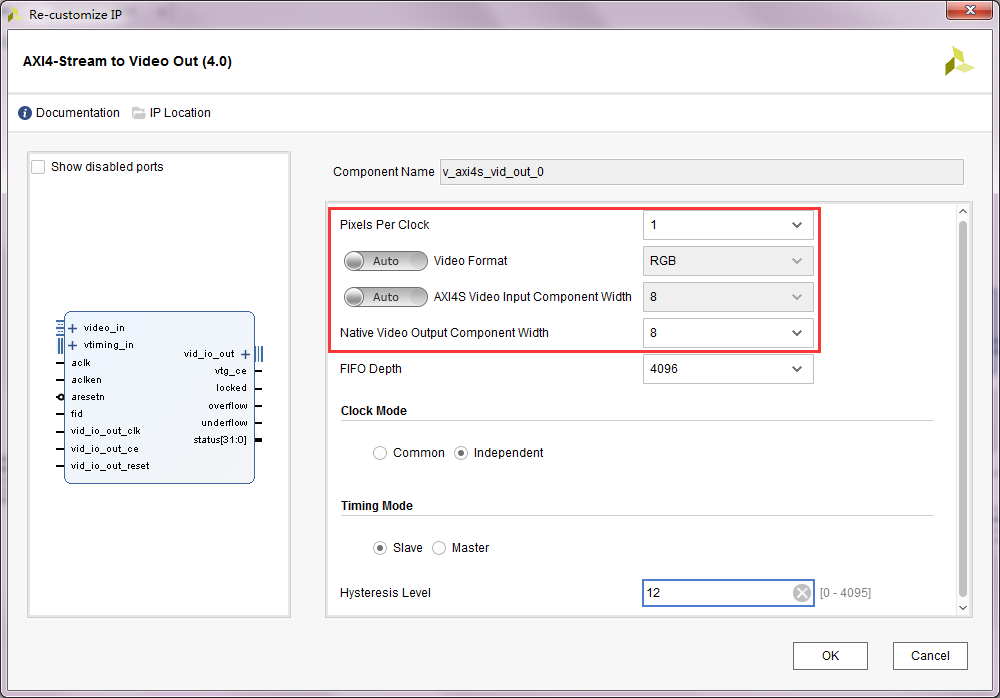The width and height of the screenshot is (1000, 698).
Task: Click the [0 - 4095] range hint
Action: click(x=845, y=593)
